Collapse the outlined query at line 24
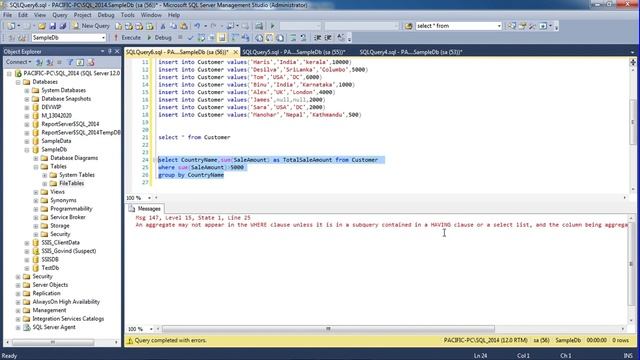Viewport: 640px width, 360px height. [x=154, y=160]
